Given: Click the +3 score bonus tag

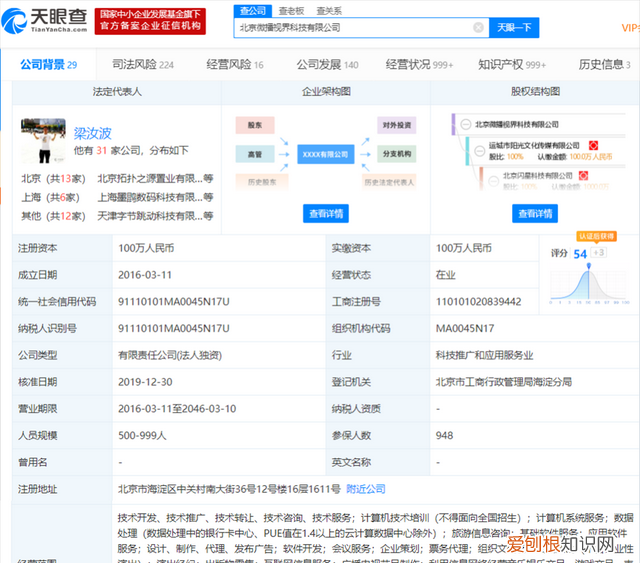Looking at the screenshot, I should tap(599, 253).
